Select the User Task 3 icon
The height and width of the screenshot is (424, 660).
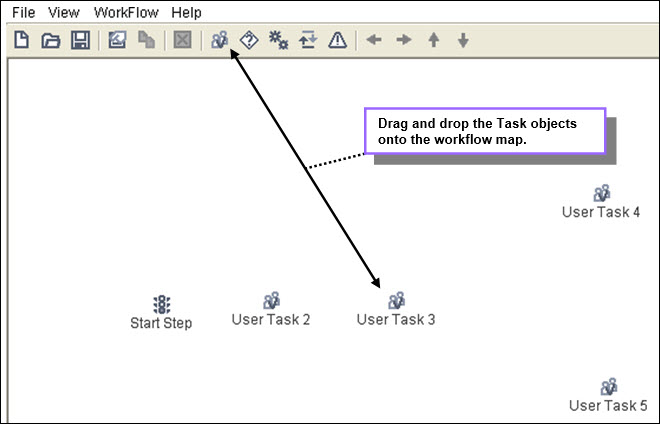click(397, 301)
